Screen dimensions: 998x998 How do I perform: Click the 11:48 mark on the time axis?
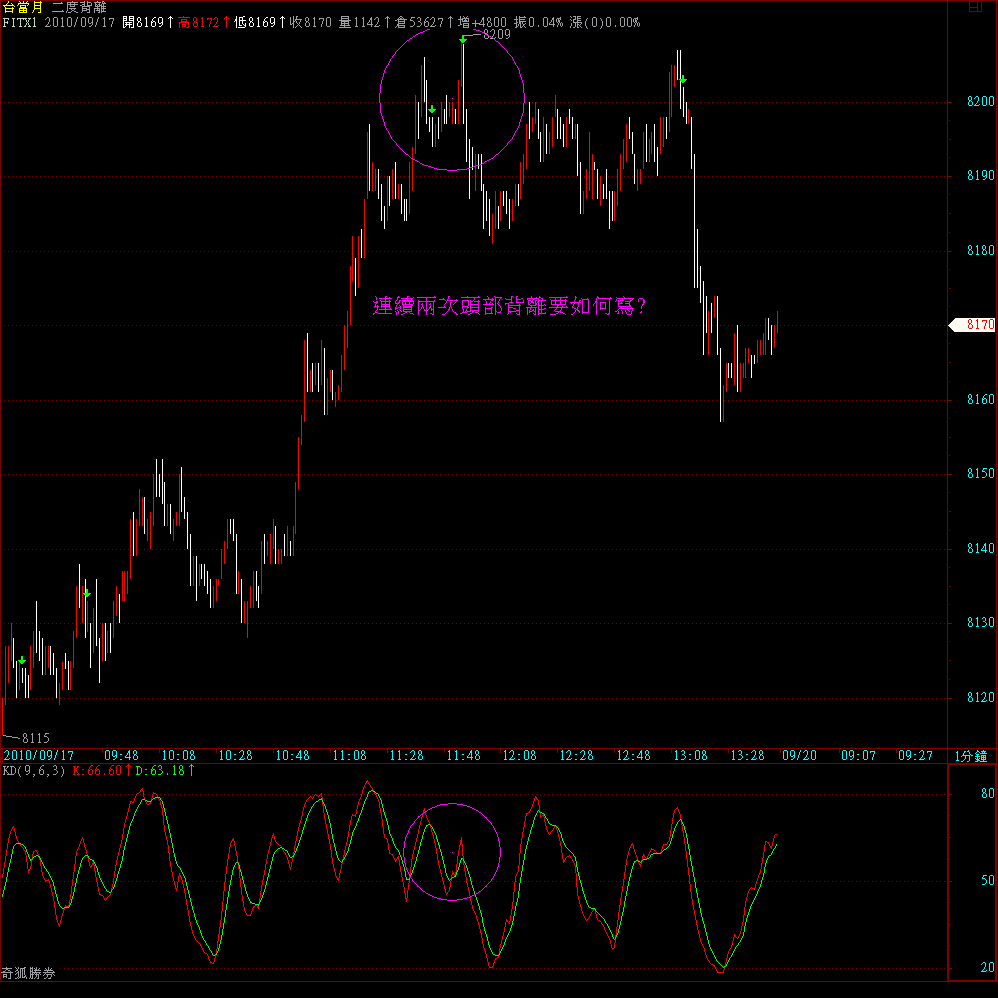click(x=462, y=755)
